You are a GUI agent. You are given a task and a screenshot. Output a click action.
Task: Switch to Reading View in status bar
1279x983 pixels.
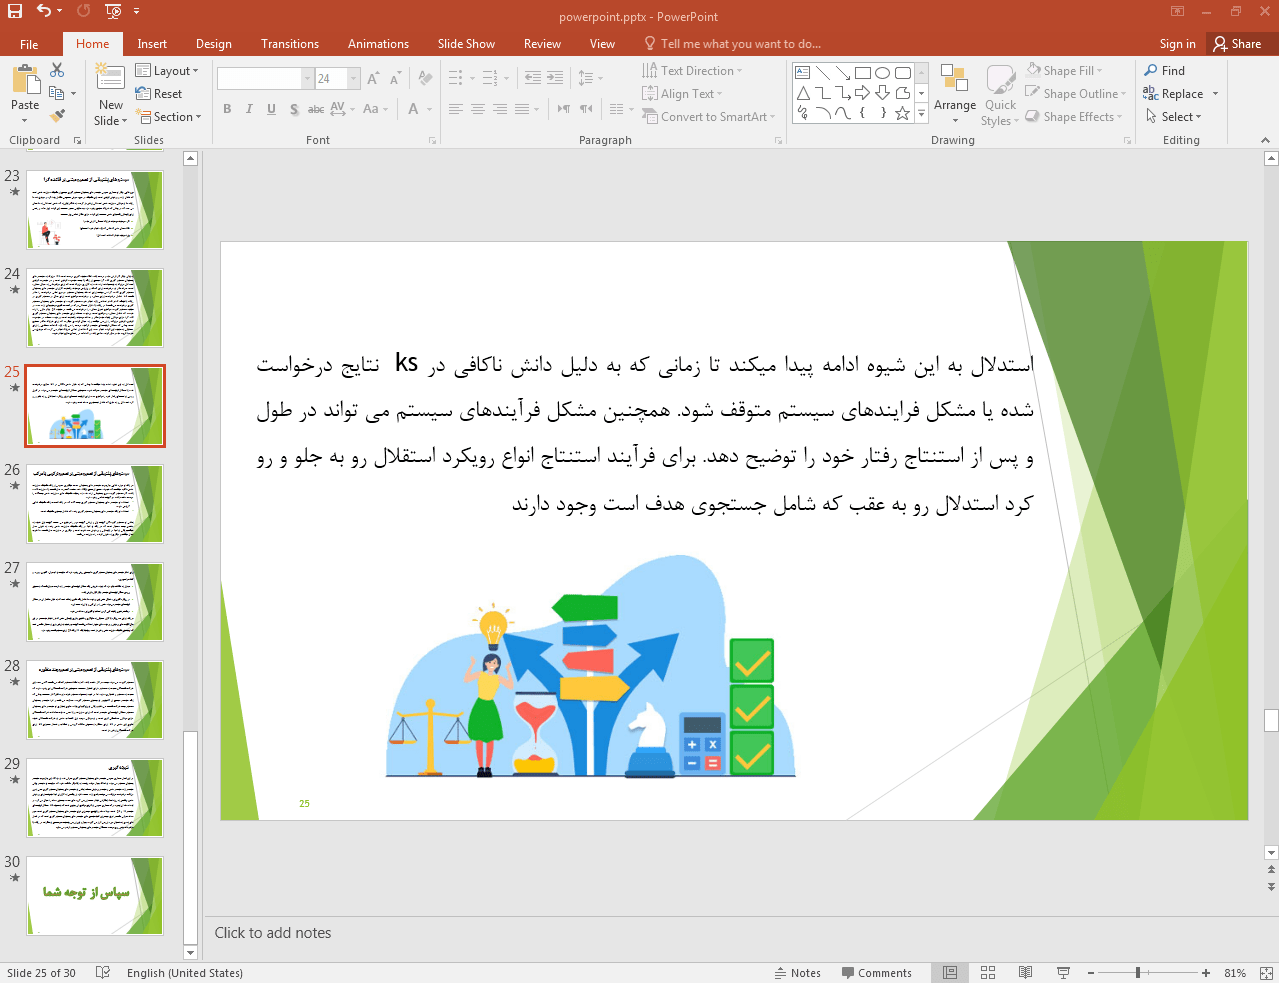point(1025,973)
